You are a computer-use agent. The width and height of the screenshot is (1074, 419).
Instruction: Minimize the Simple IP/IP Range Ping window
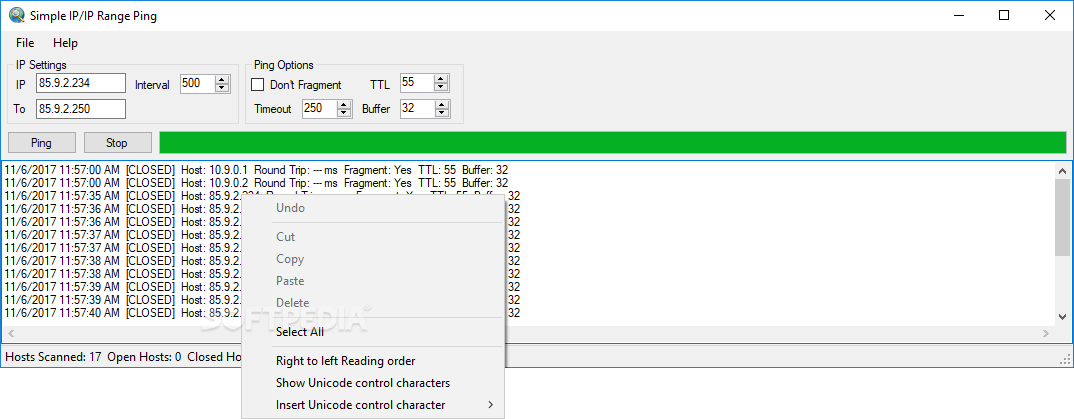958,15
